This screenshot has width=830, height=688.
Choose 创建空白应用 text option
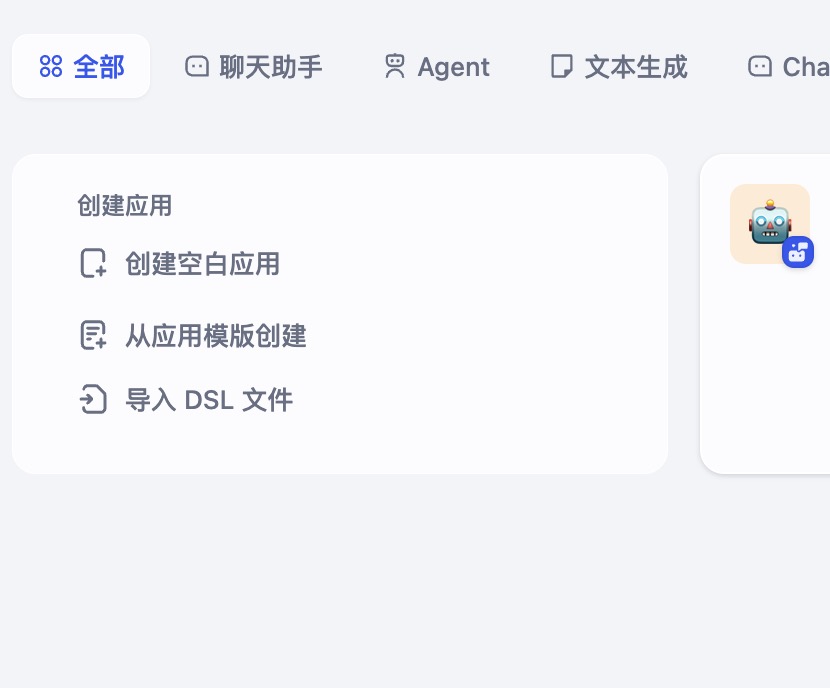pyautogui.click(x=202, y=264)
